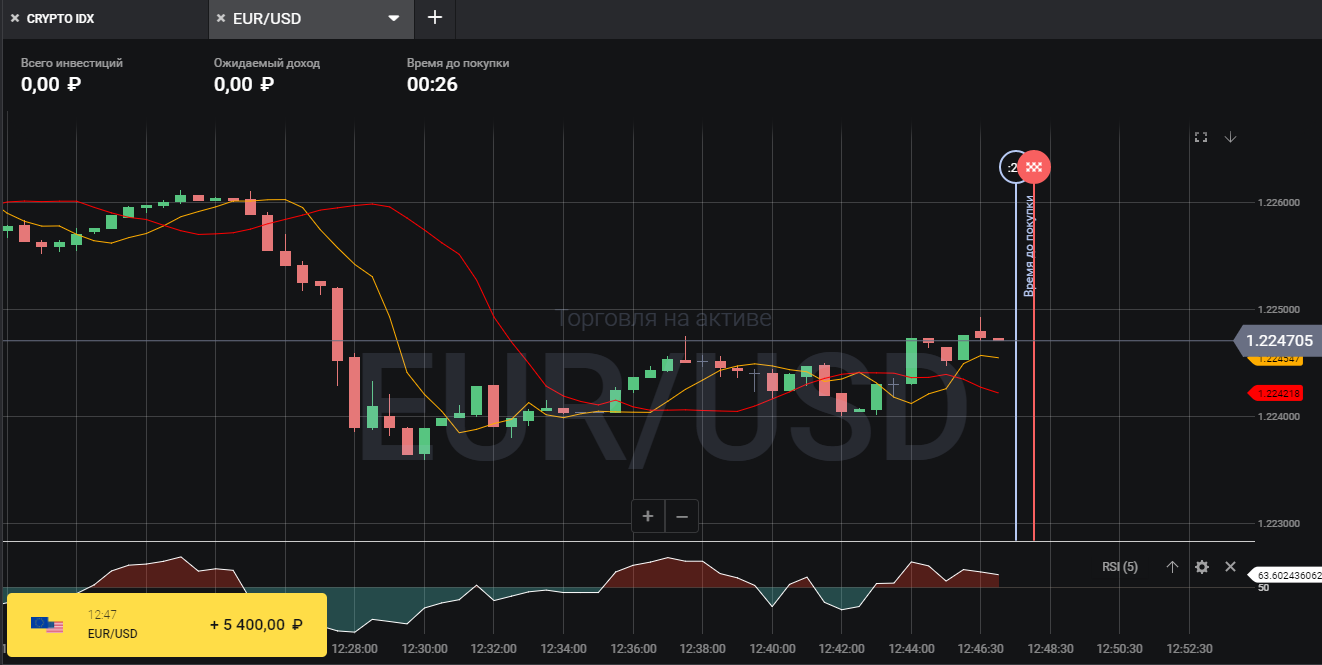This screenshot has width=1322, height=665.
Task: Zoom out the chart with minus button
Action: click(x=682, y=516)
